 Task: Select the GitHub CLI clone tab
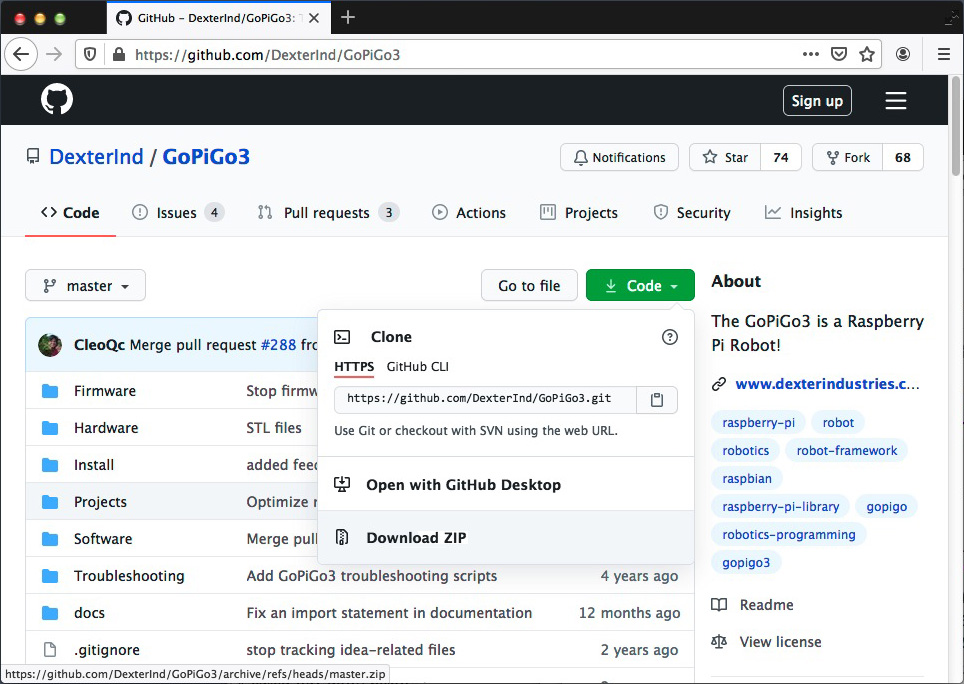tap(418, 367)
